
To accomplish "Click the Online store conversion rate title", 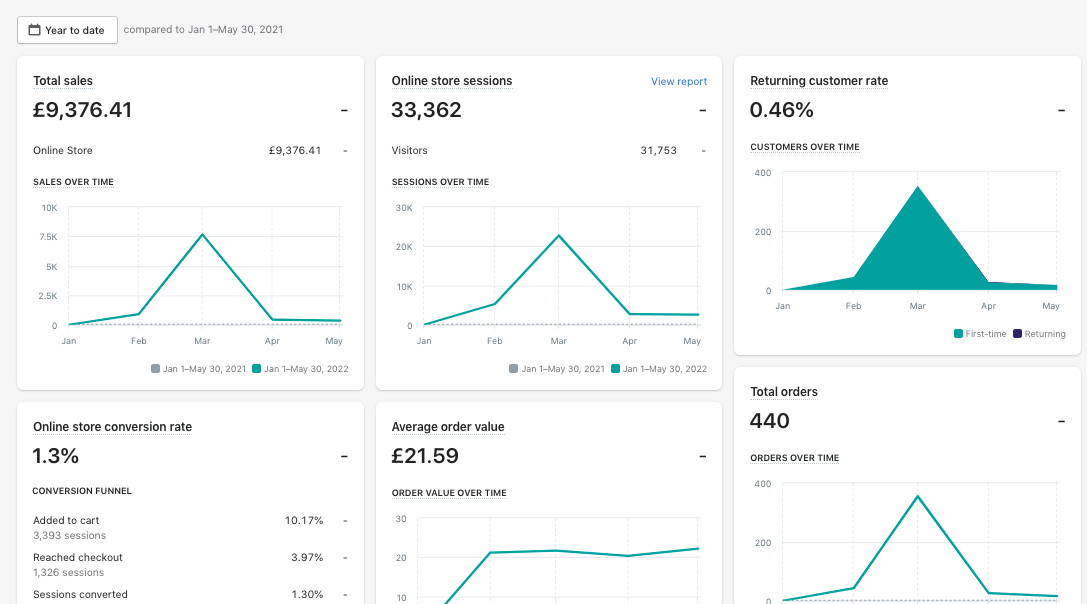I will [x=112, y=427].
